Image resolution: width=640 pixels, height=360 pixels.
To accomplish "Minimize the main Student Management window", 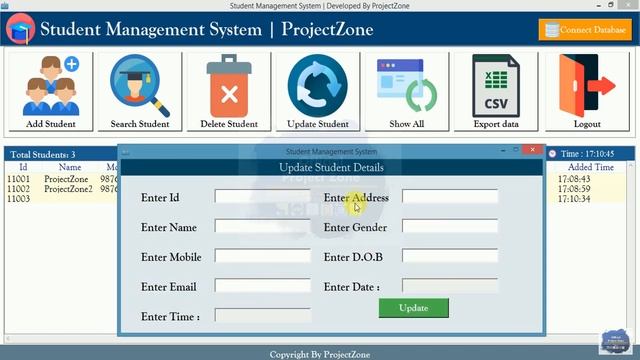I will tap(598, 5).
